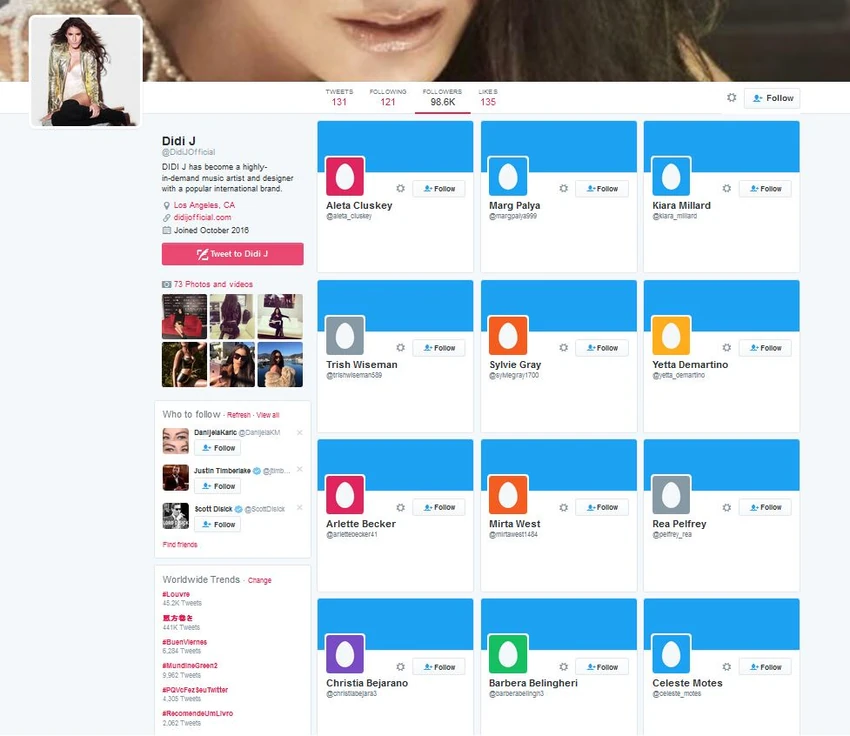
Task: Dismiss DanijelaKaric suggestion with X
Action: [300, 432]
